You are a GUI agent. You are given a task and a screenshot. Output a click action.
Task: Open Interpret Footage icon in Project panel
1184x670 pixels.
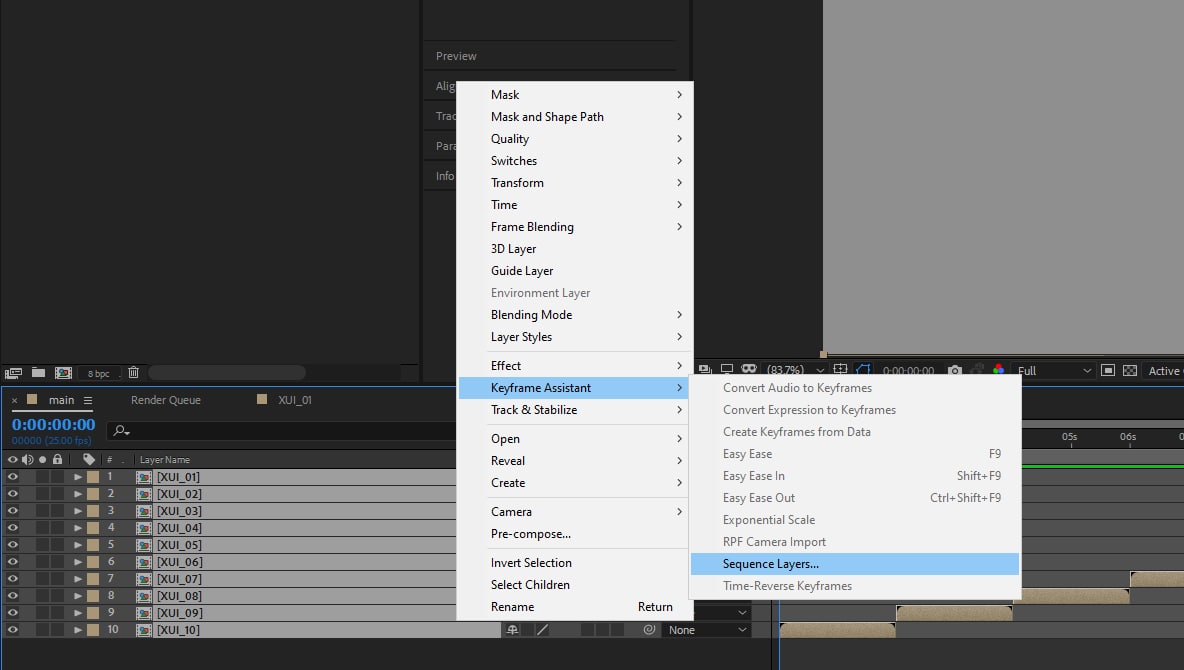(13, 372)
